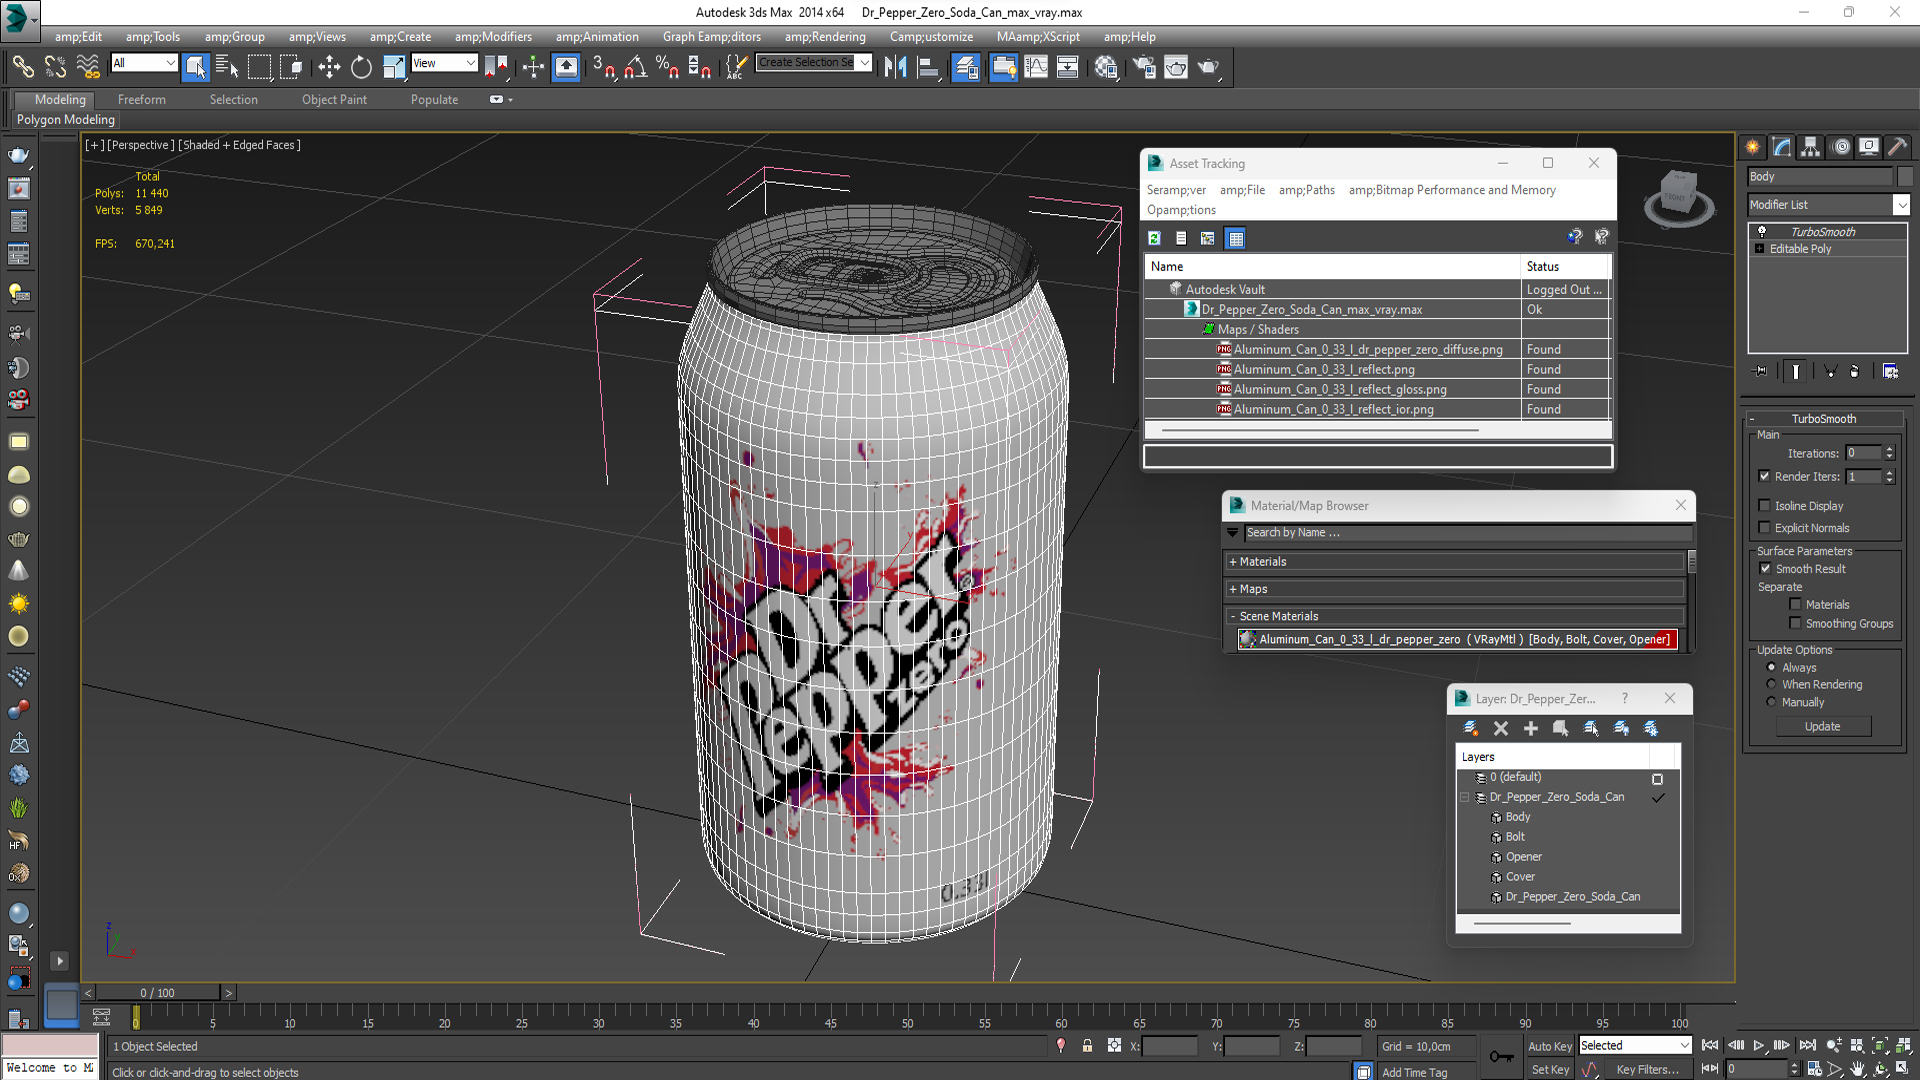The width and height of the screenshot is (1920, 1080).
Task: Open the Modify panel tab icon
Action: 1782,147
